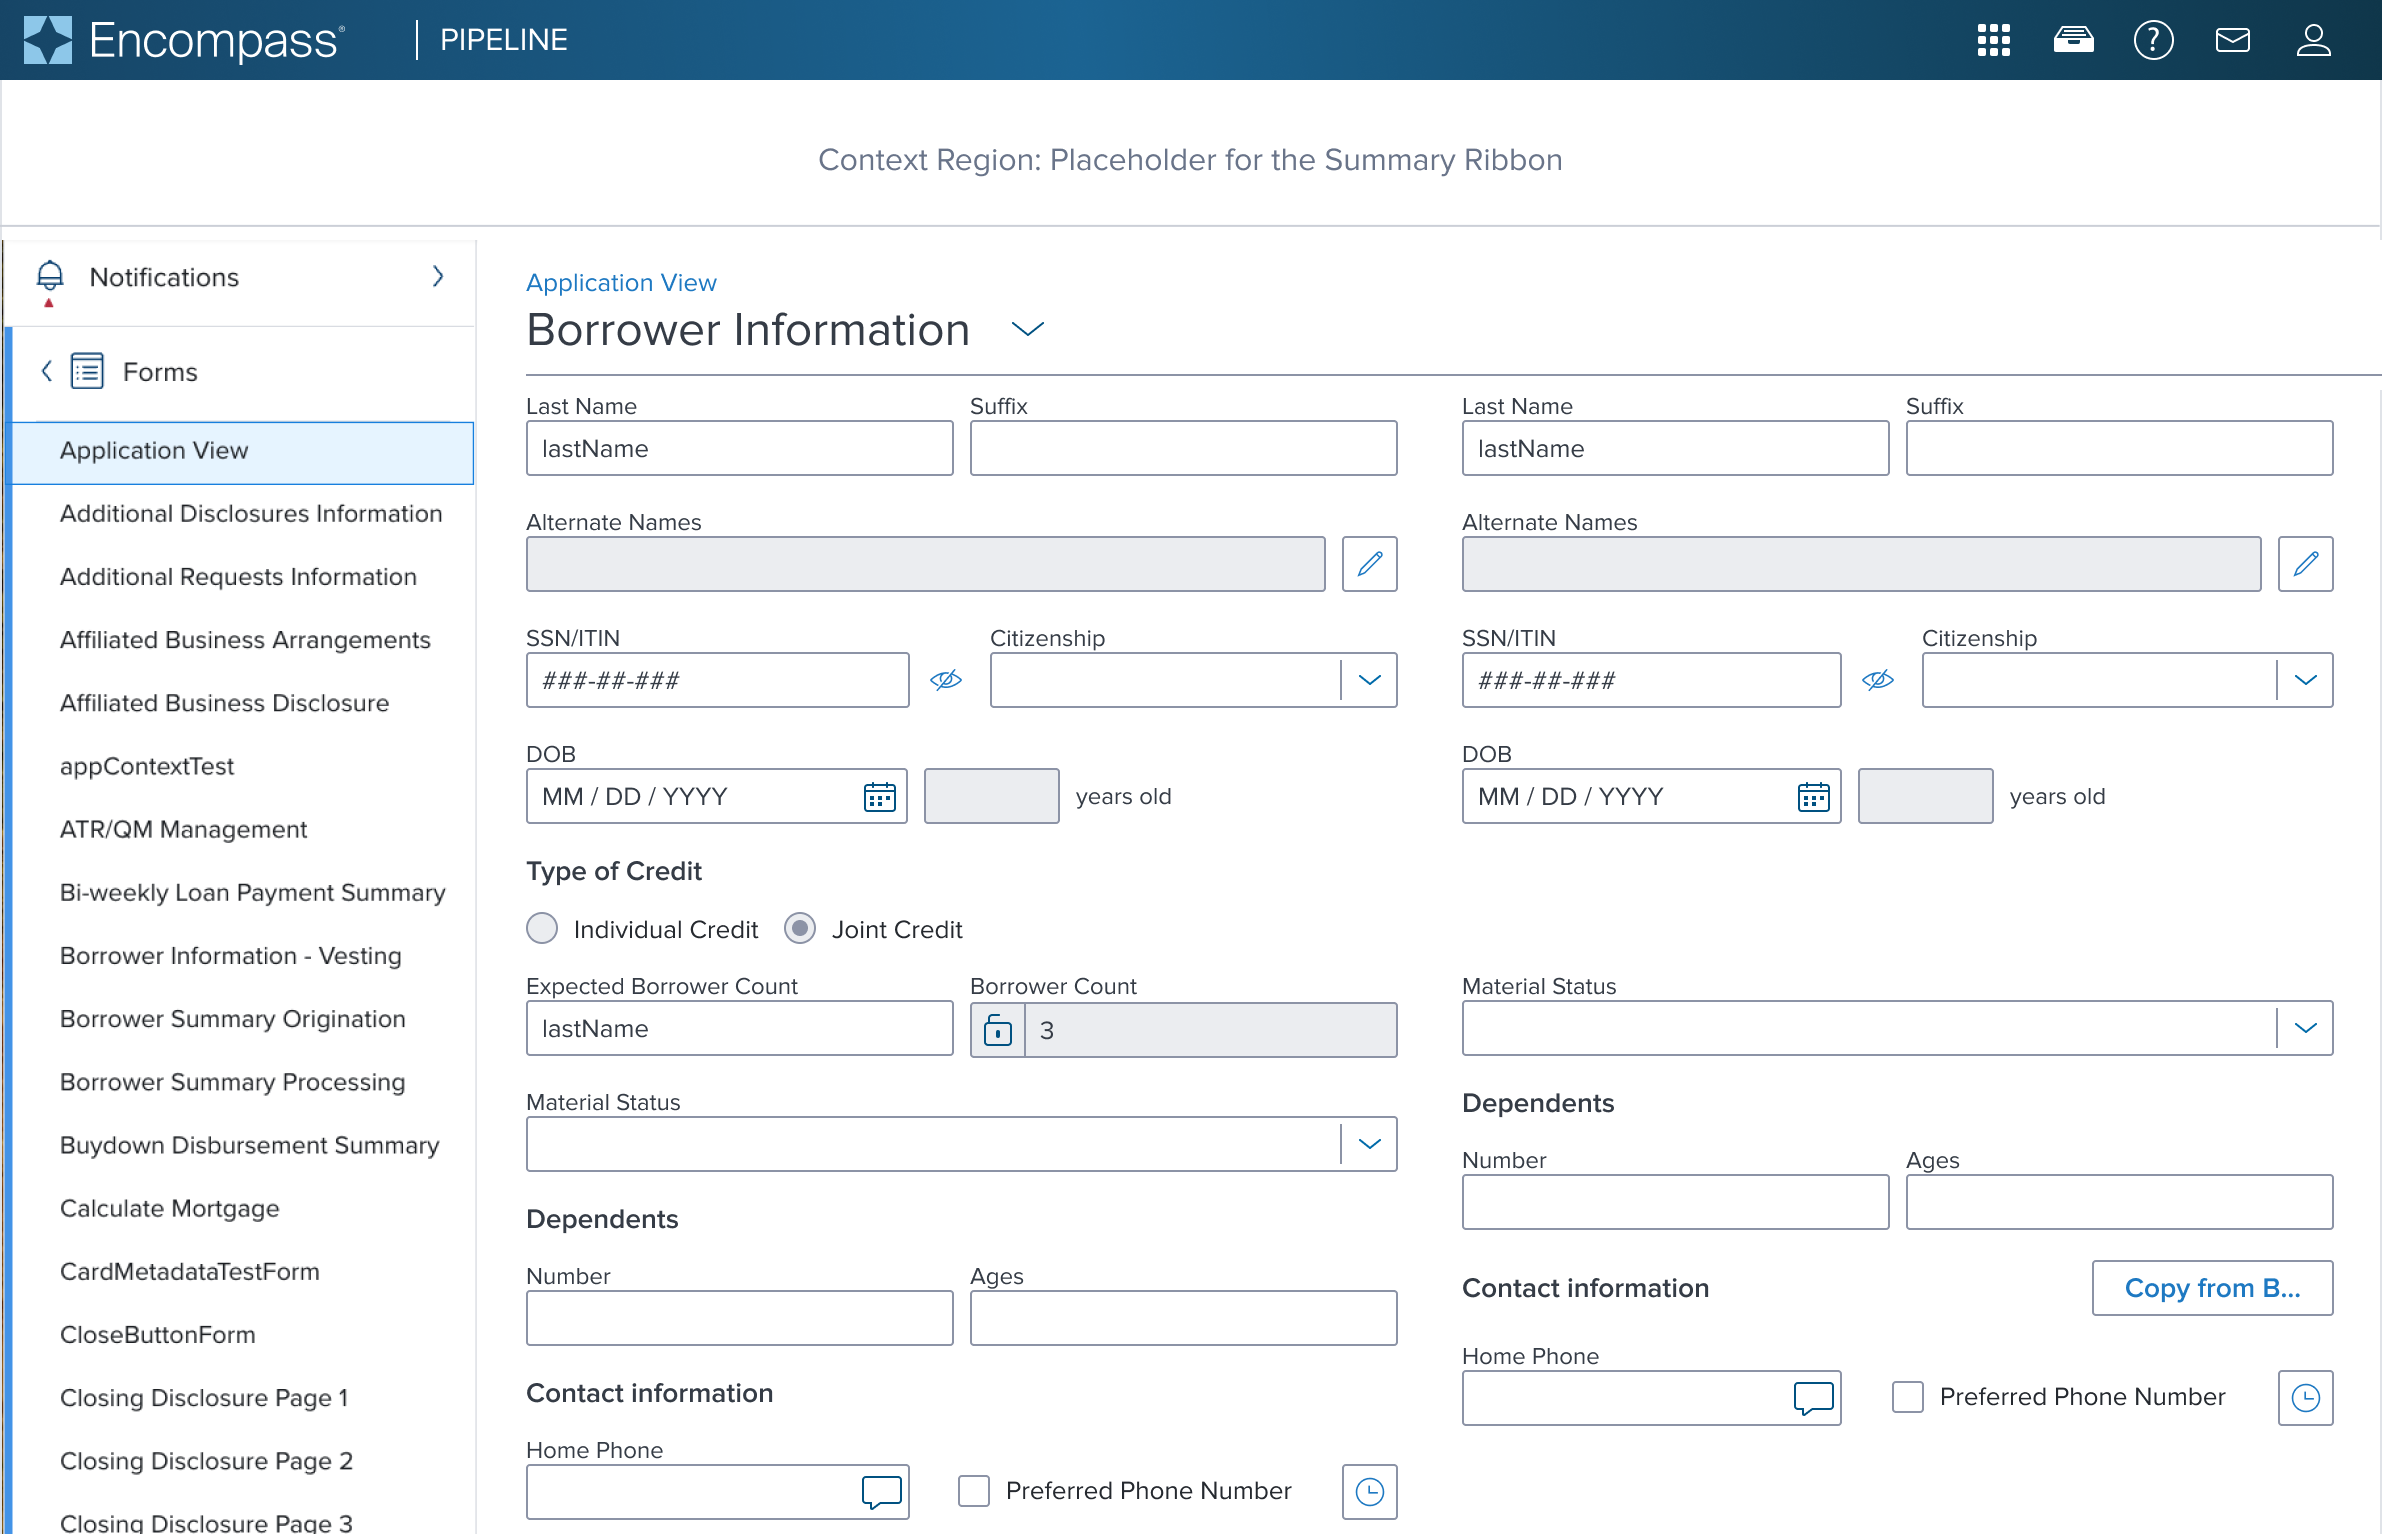Click the Copy from B... button
2382x1534 pixels.
point(2212,1288)
